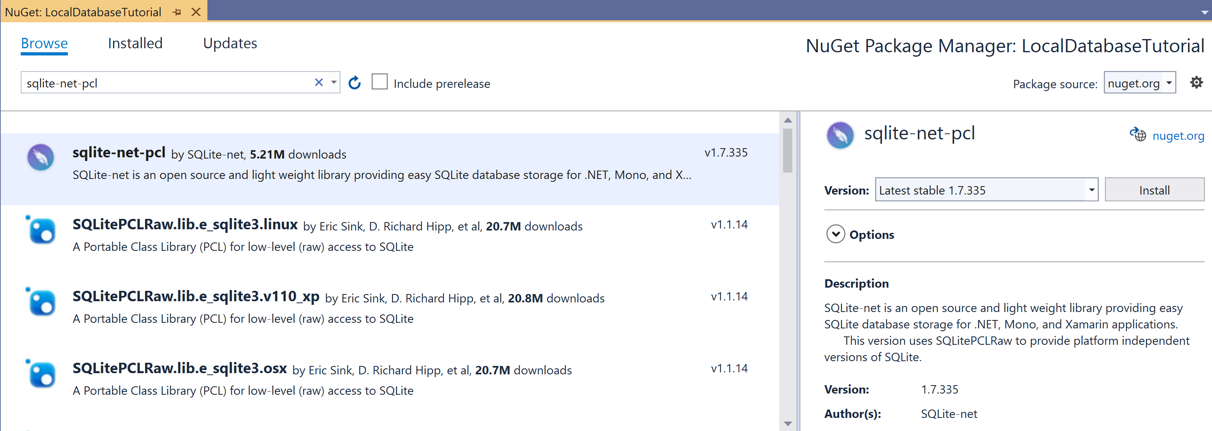
Task: Click the refresh icon next to search box
Action: (x=354, y=83)
